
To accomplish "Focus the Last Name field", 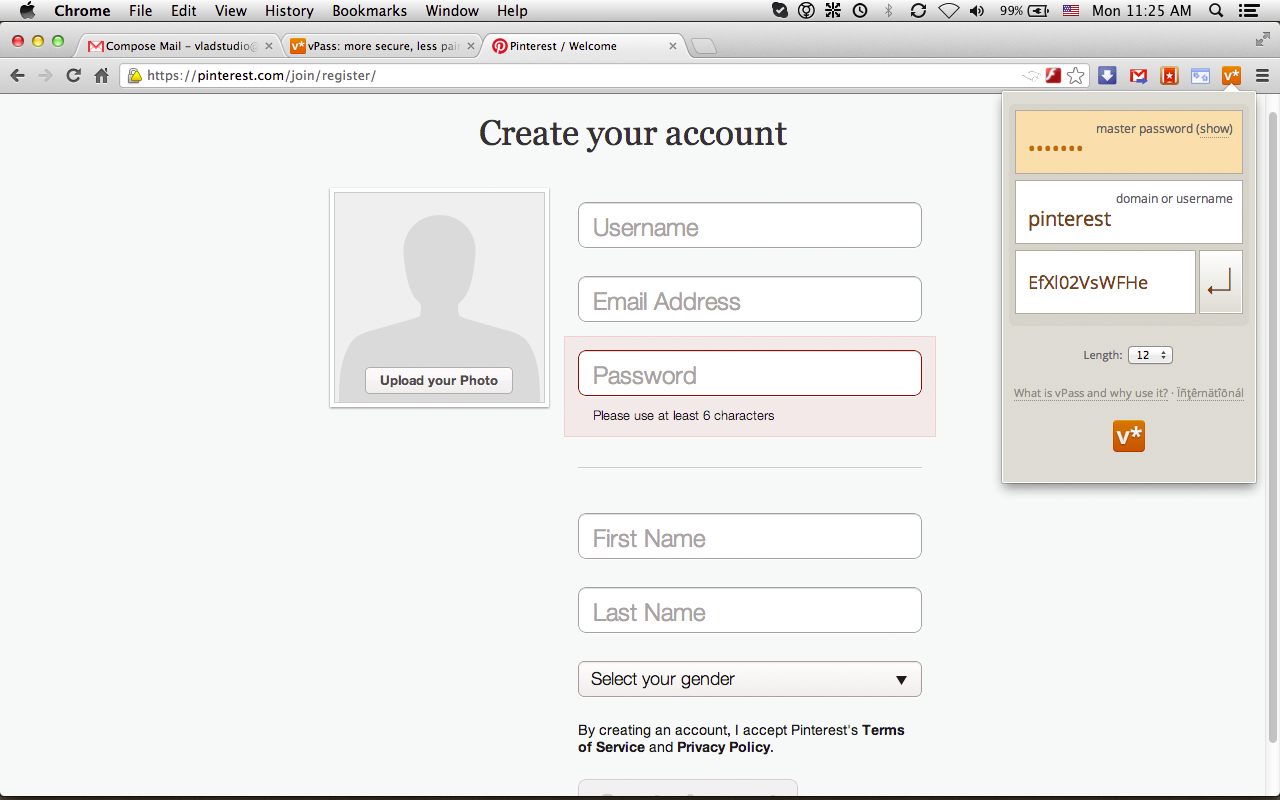I will point(750,610).
